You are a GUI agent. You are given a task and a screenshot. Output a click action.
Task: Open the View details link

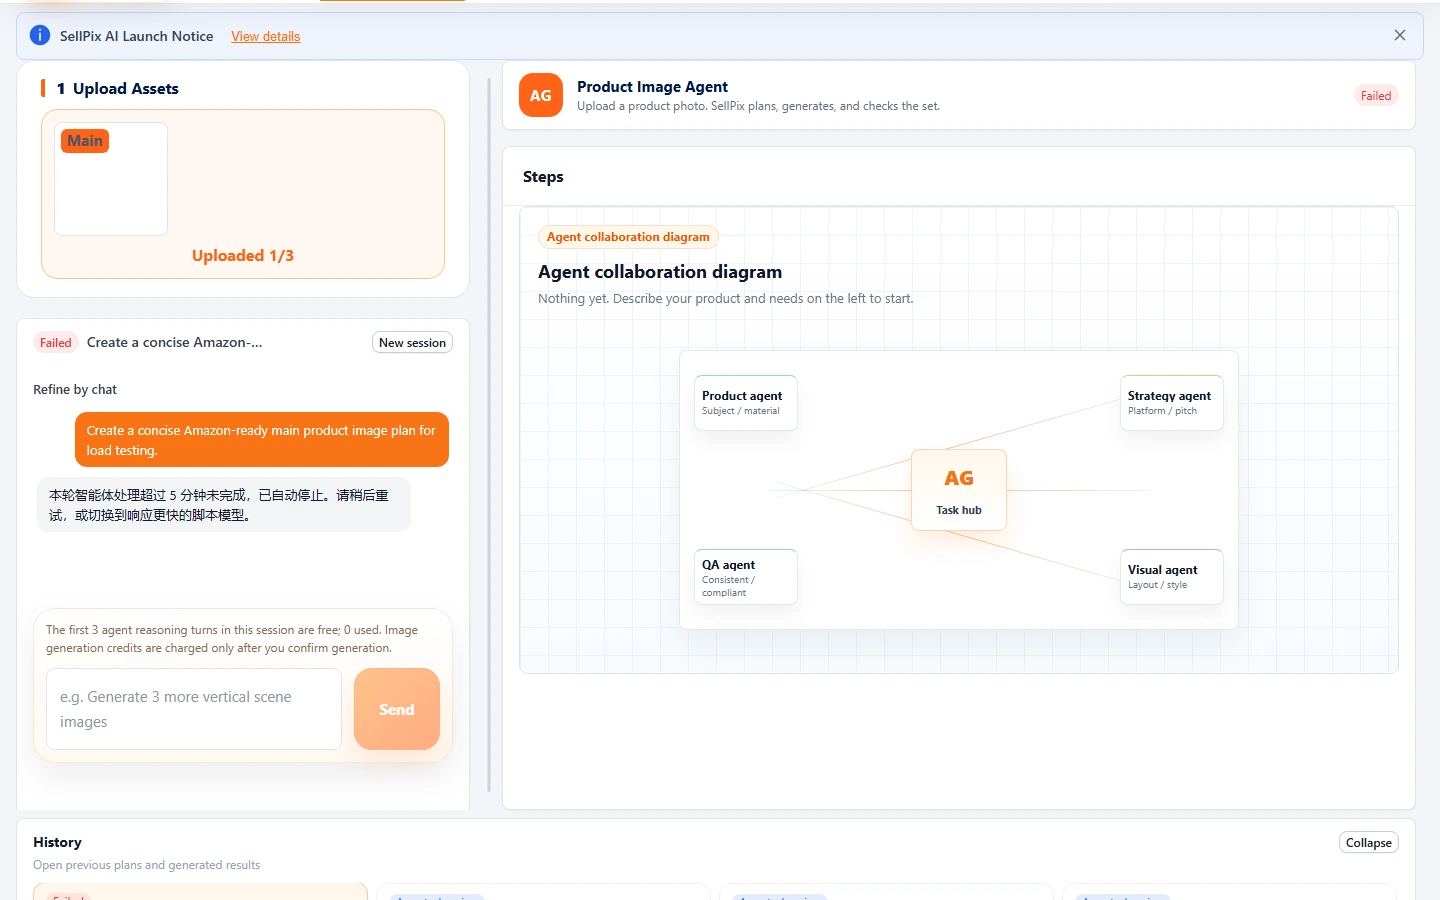point(265,36)
